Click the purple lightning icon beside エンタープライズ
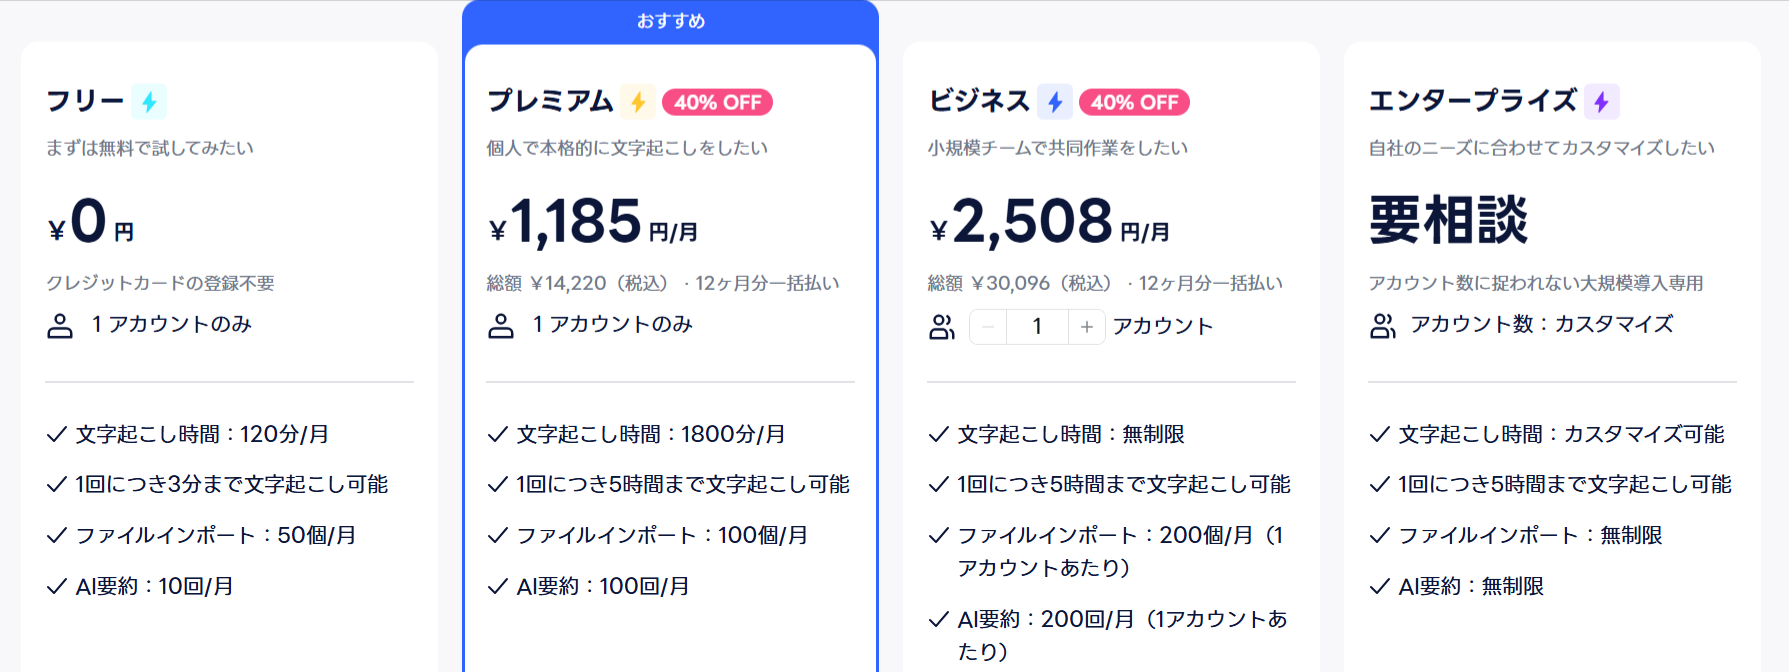The height and width of the screenshot is (672, 1789). 1601,101
